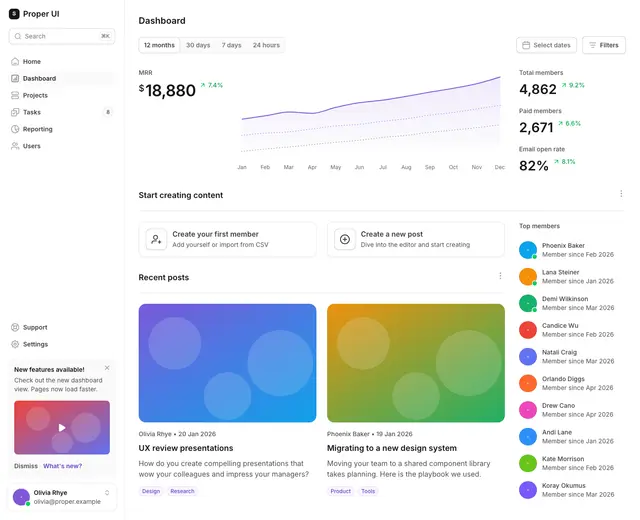The width and height of the screenshot is (640, 520).
Task: Click the Paid members value 2,671
Action: pos(536,127)
